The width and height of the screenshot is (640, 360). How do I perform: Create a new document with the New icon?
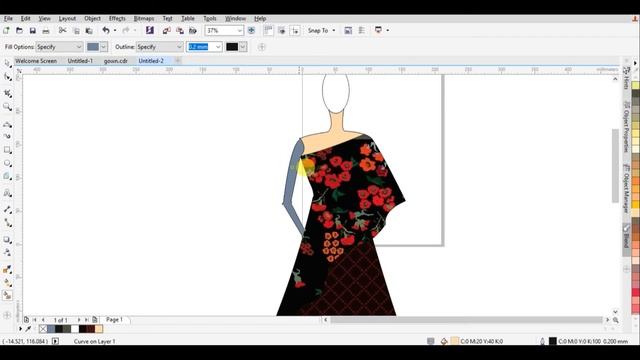(6, 31)
